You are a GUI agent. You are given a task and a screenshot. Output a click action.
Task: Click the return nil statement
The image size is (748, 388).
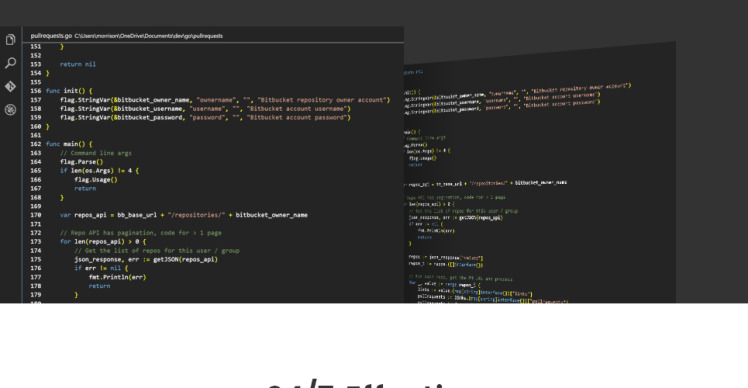[x=78, y=64]
